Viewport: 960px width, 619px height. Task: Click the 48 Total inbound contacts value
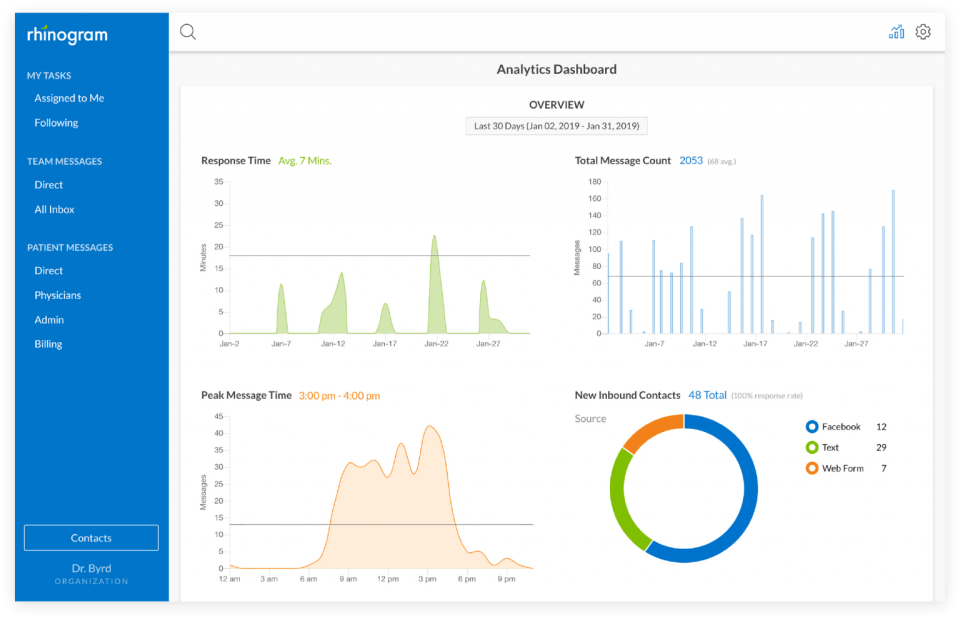(x=707, y=395)
